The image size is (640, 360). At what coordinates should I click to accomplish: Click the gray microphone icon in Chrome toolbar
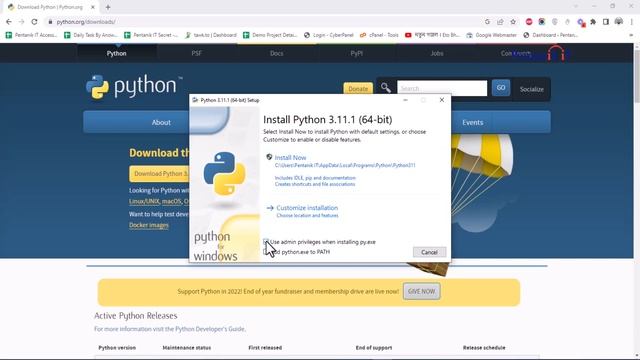(567, 22)
